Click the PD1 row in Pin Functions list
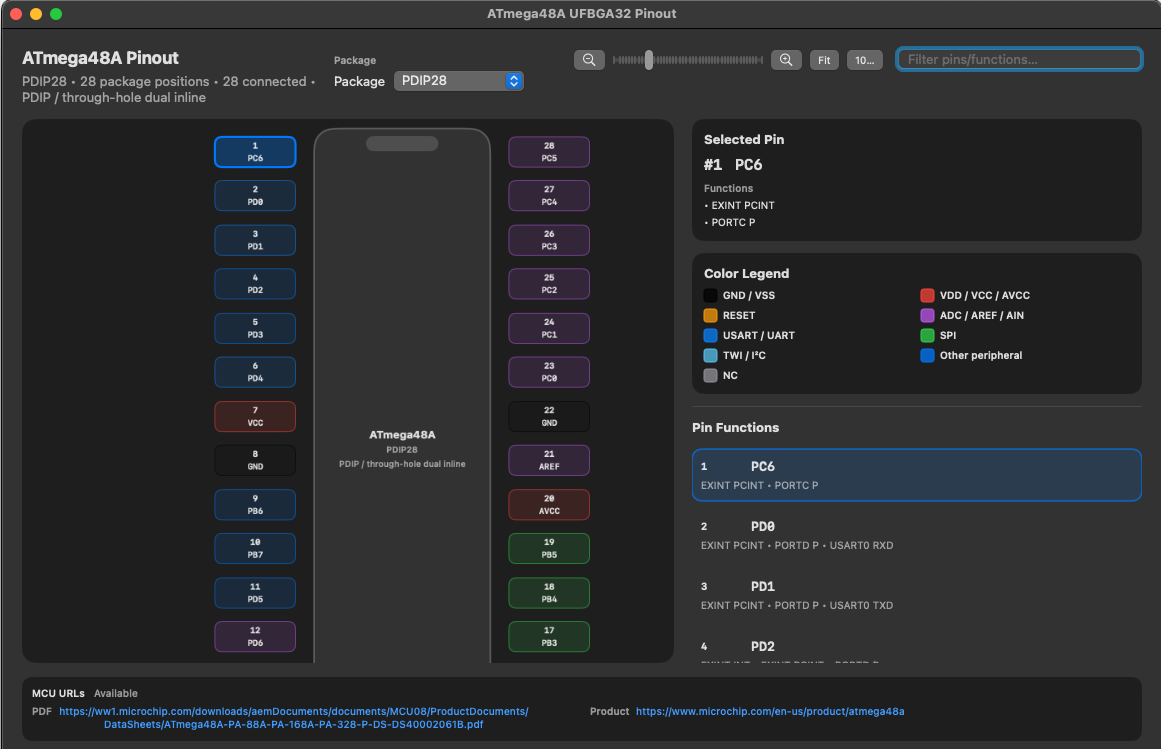Screen dimensions: 1161x749 917,595
